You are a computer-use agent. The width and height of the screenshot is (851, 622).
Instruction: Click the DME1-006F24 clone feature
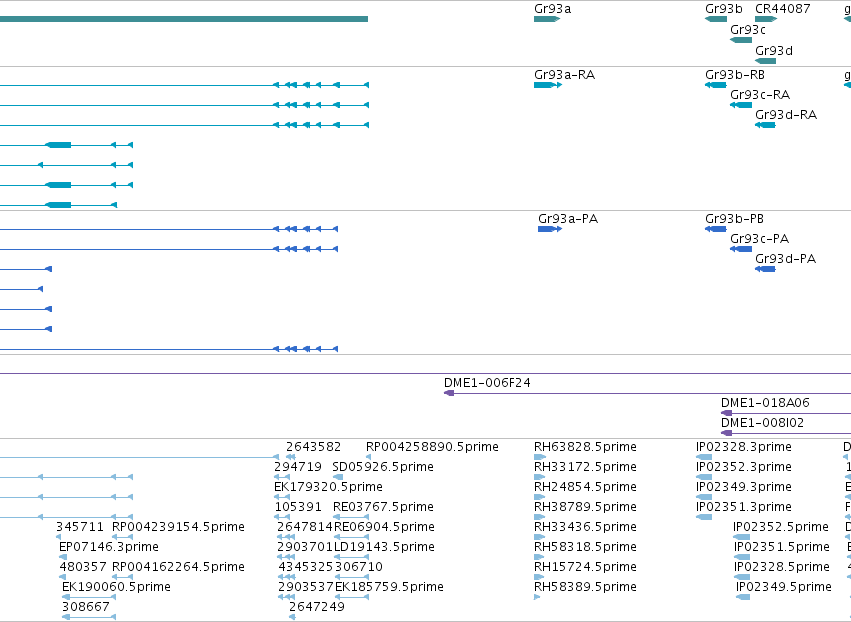[x=647, y=393]
